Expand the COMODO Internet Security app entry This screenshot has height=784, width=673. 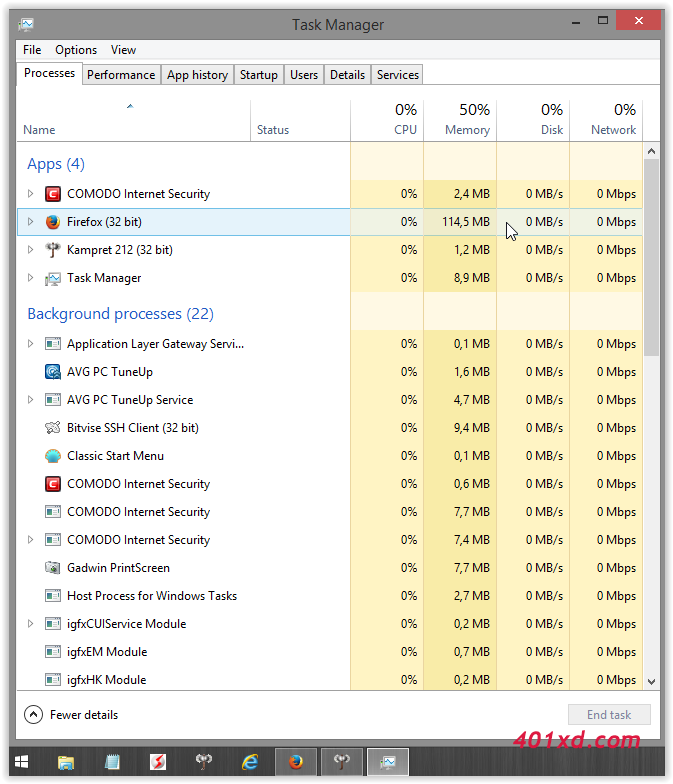coord(30,194)
